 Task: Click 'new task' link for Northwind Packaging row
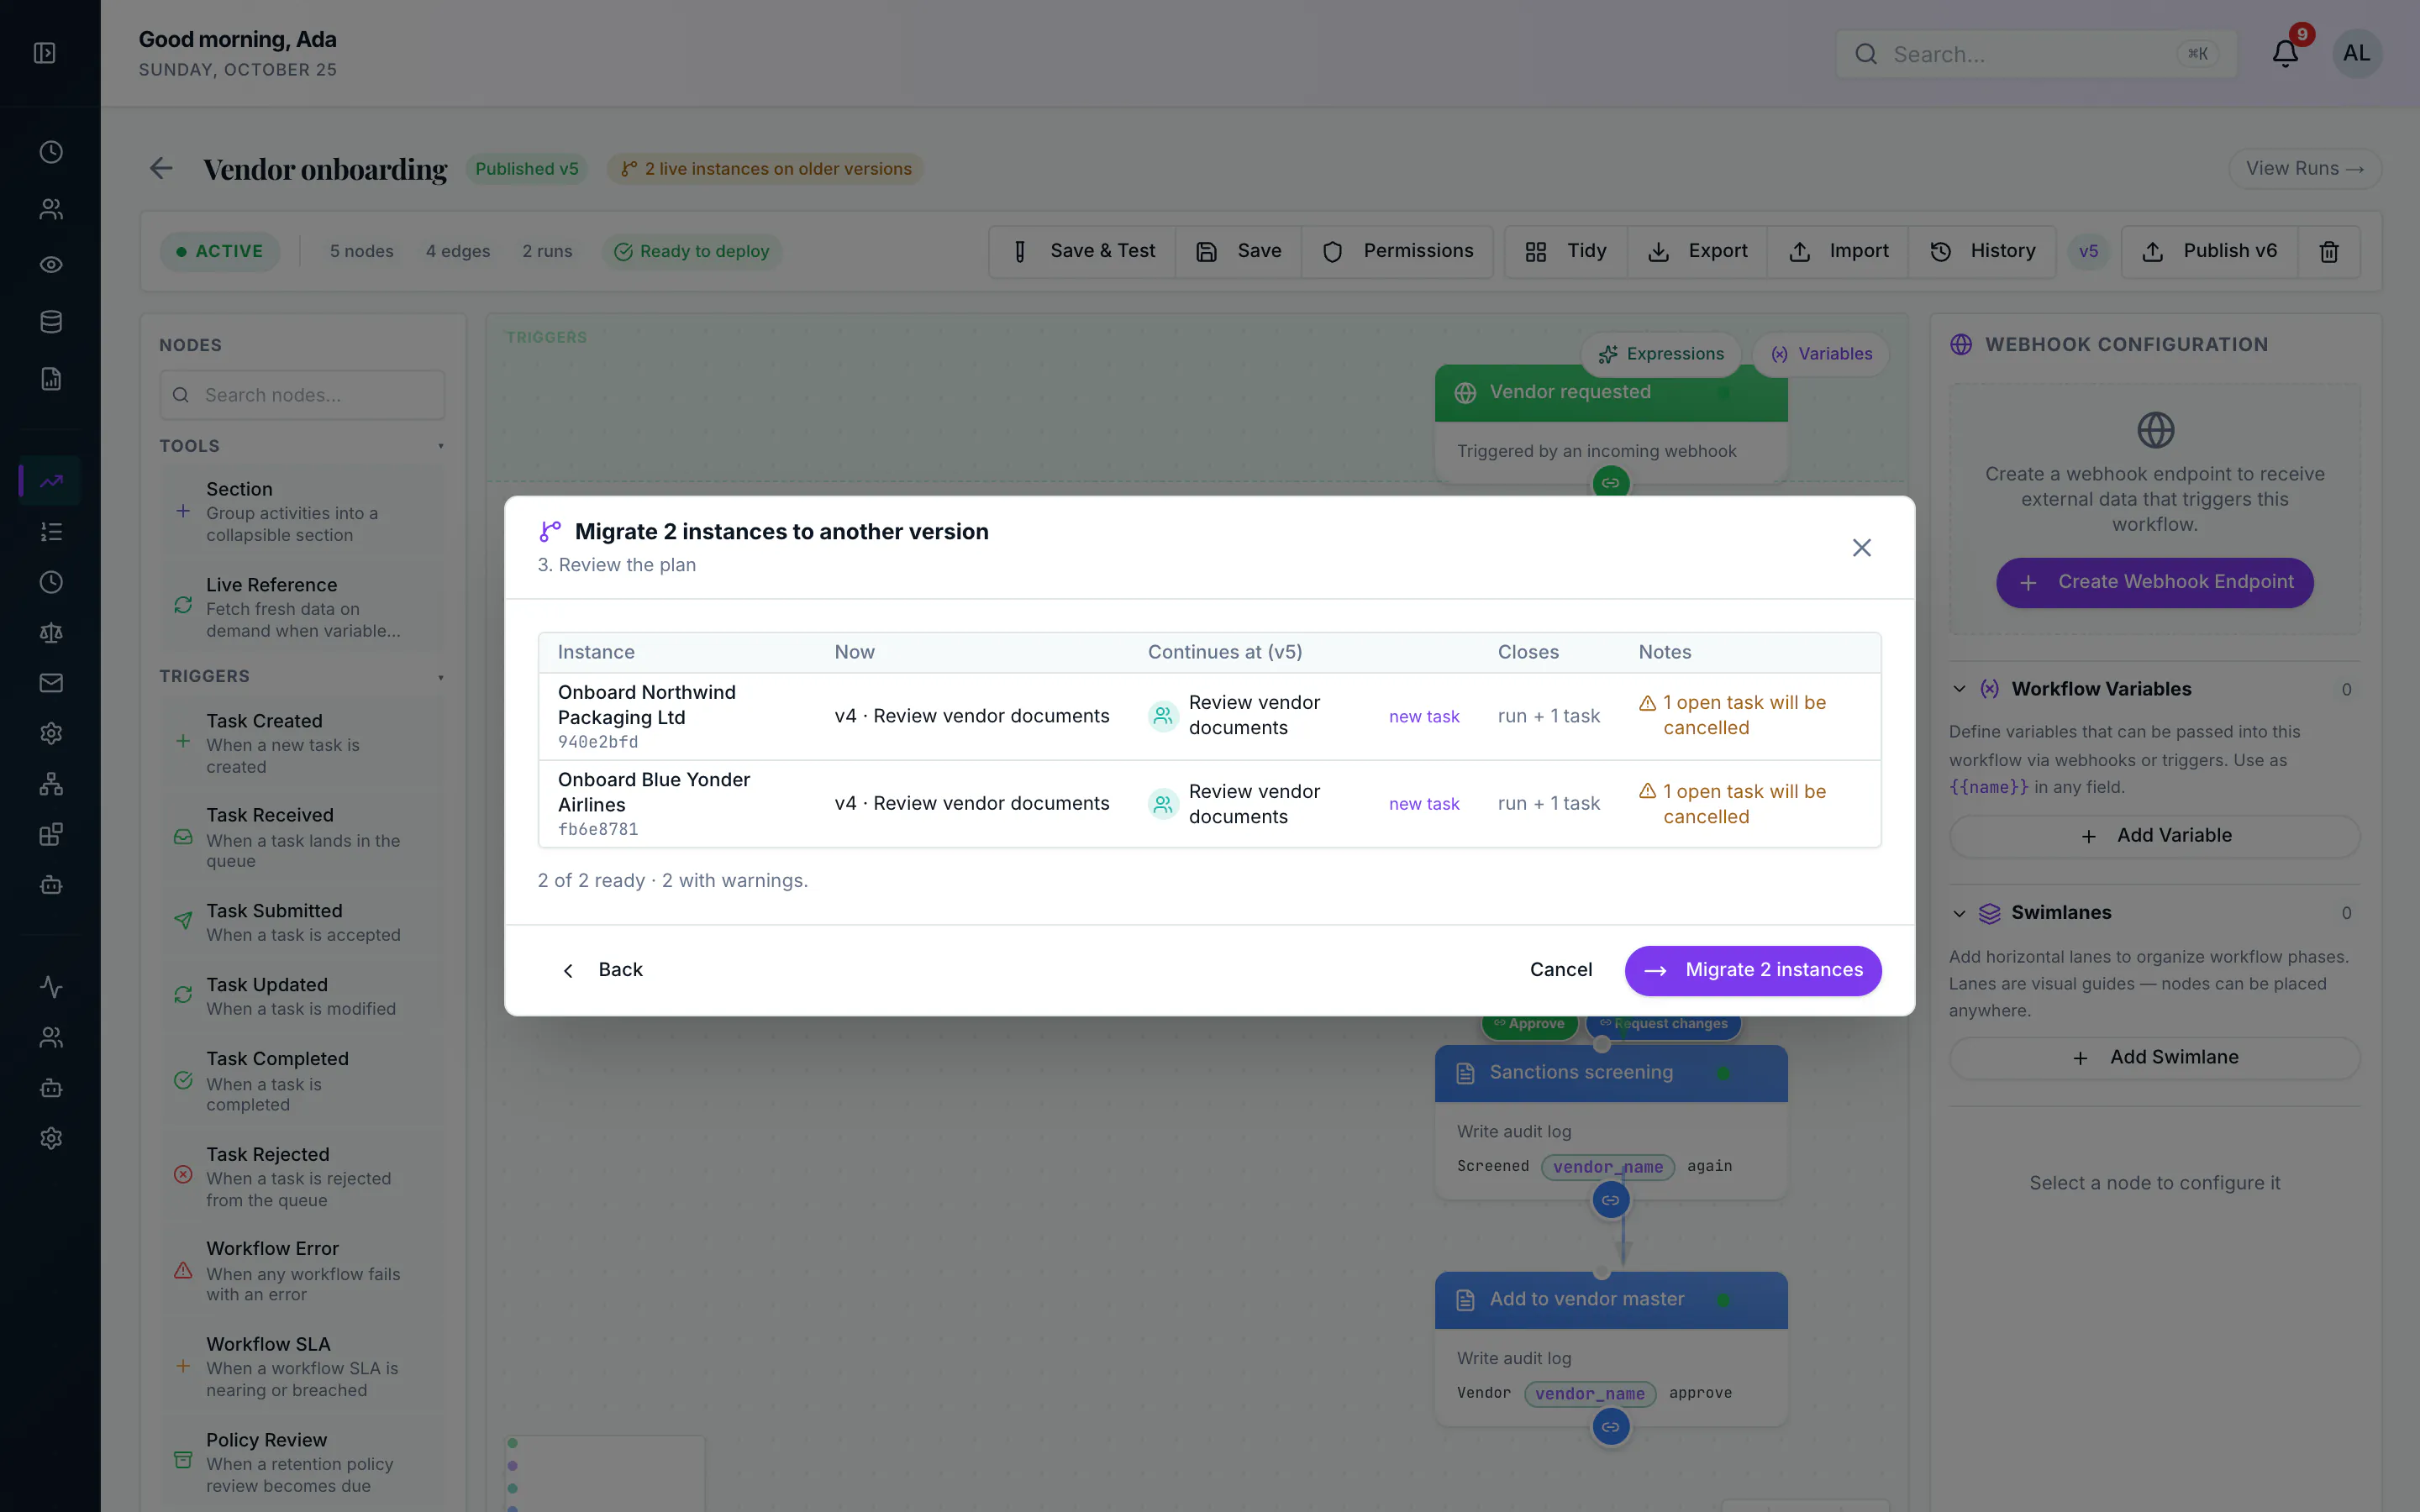coord(1424,716)
